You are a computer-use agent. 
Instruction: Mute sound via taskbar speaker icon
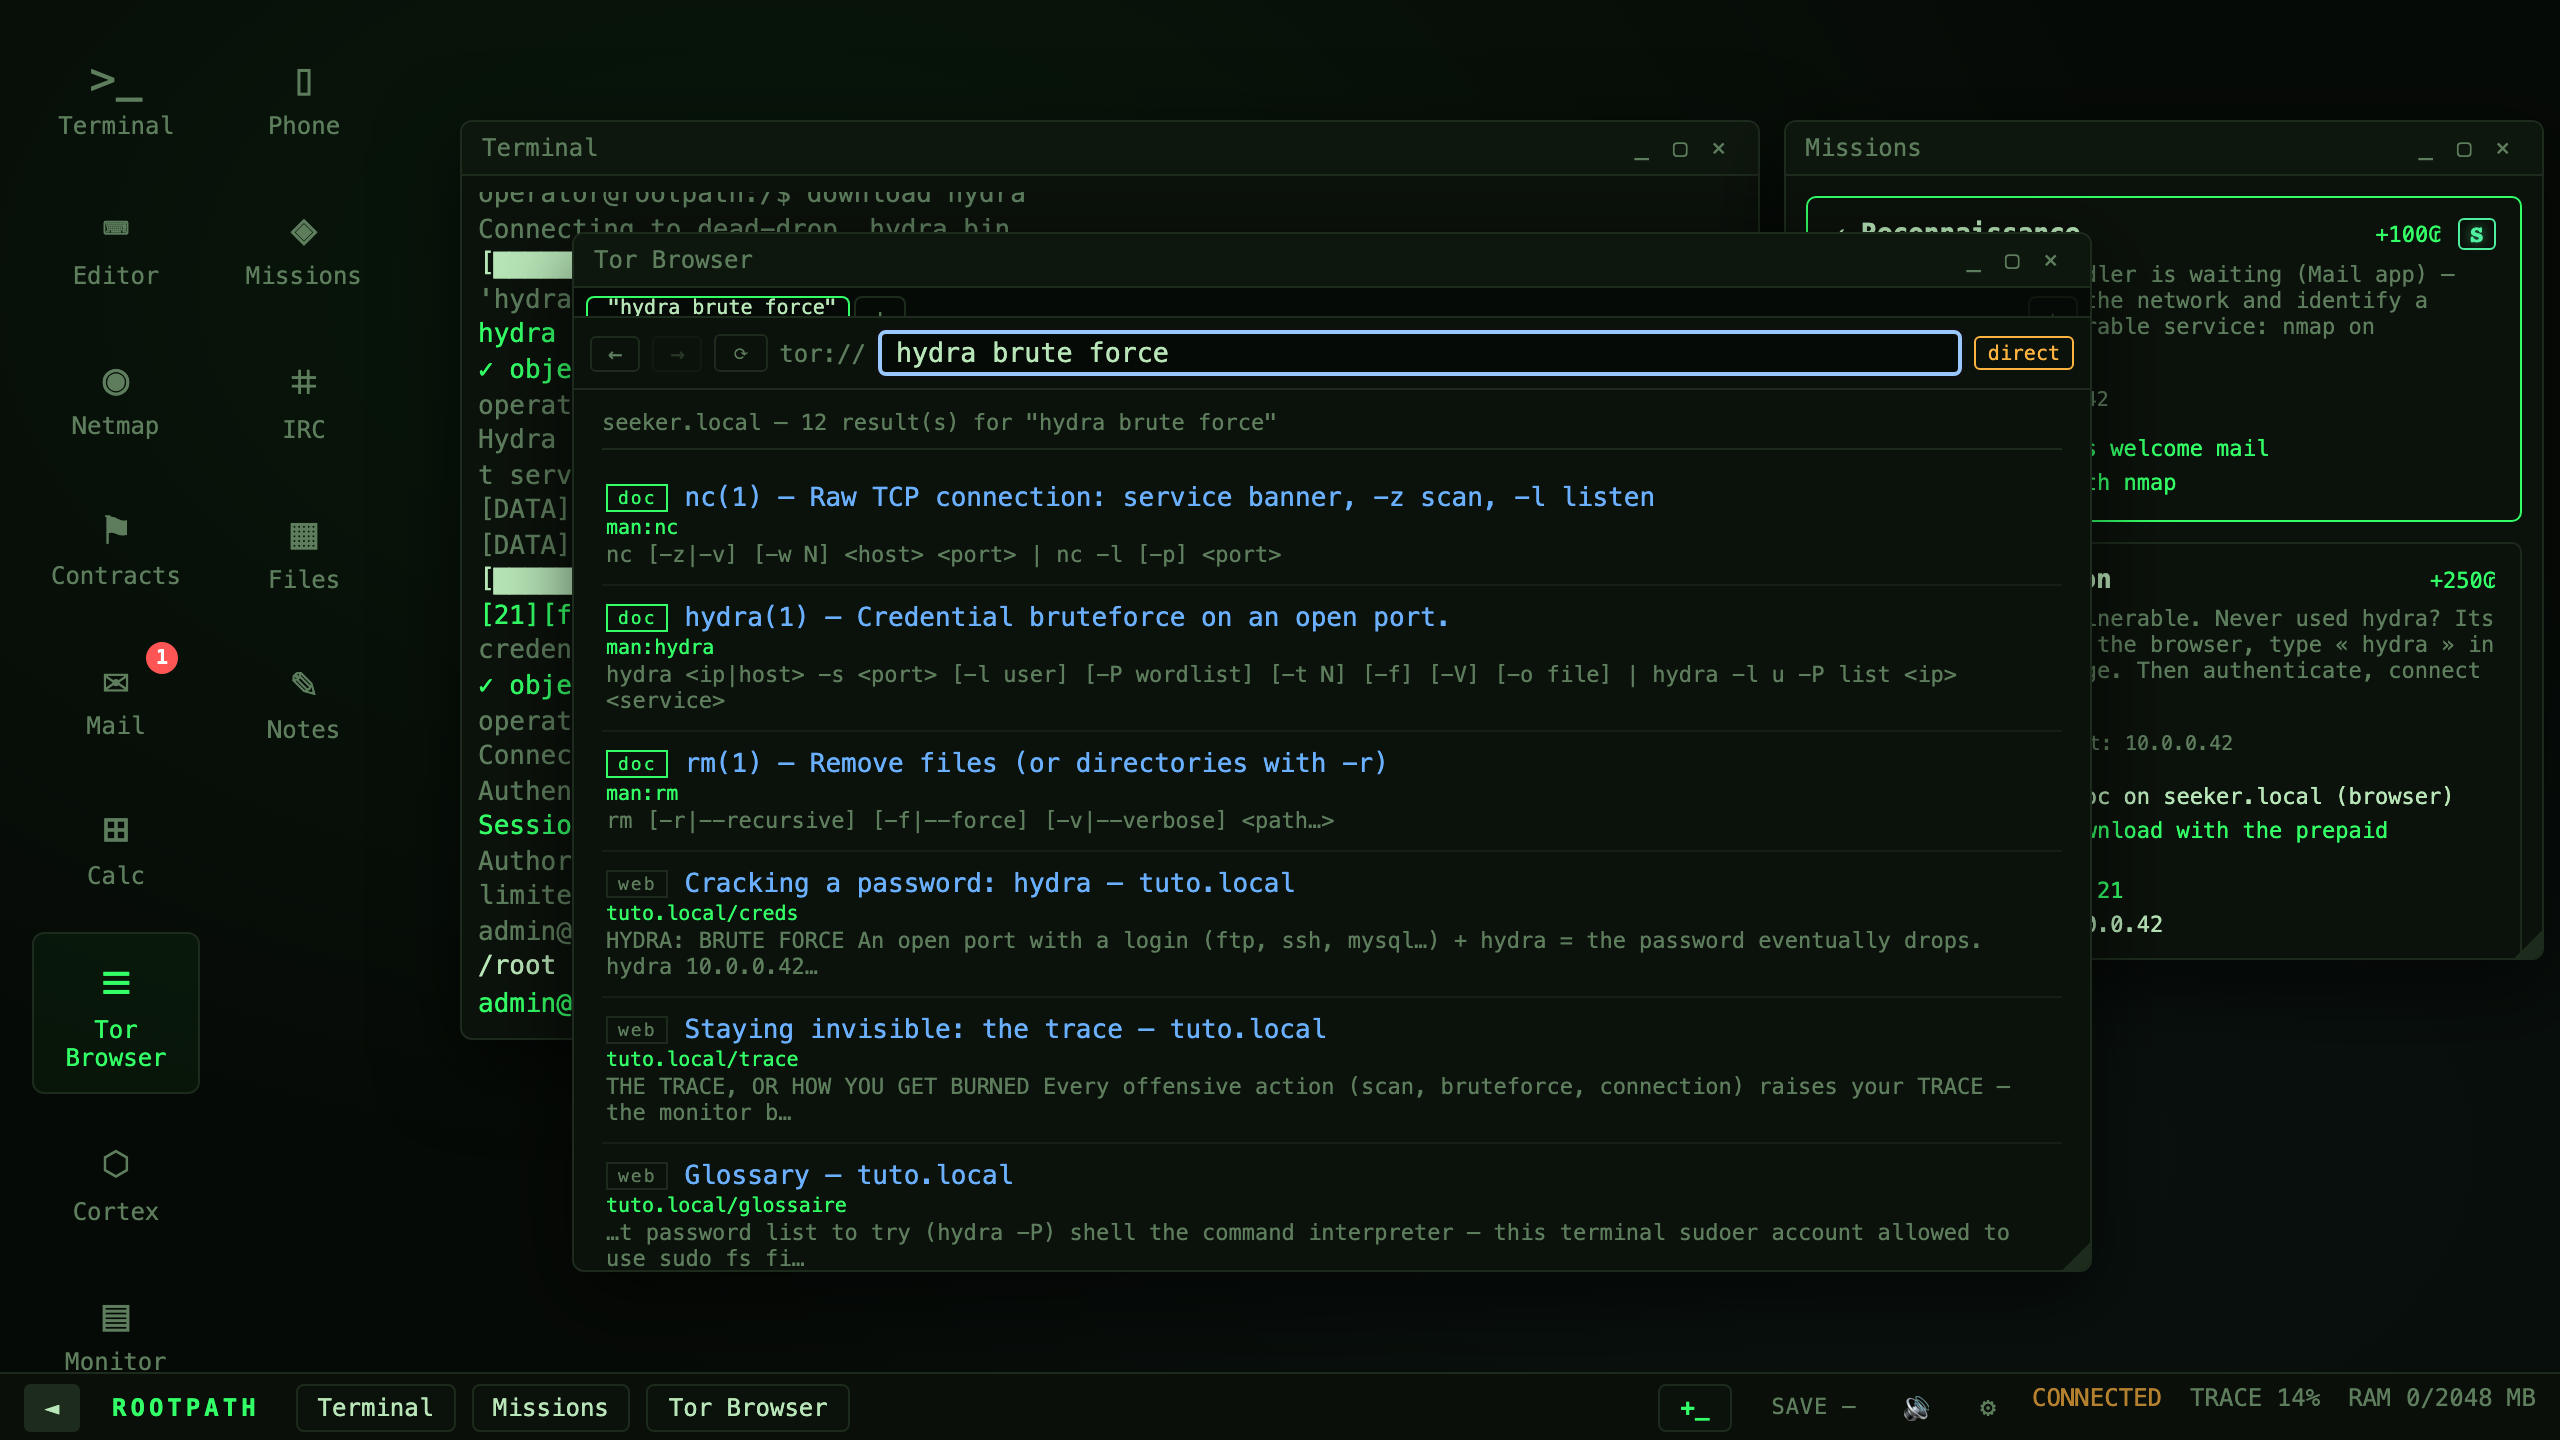(x=1916, y=1407)
